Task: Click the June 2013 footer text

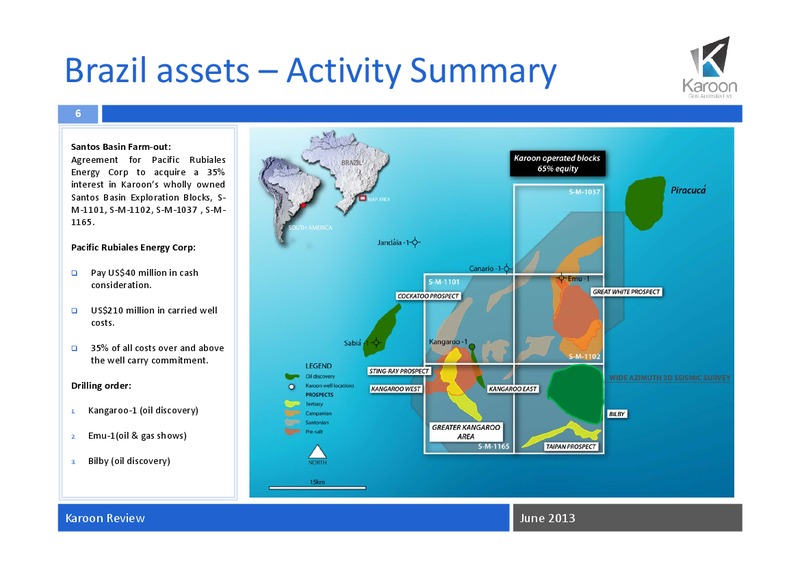Action: point(547,518)
